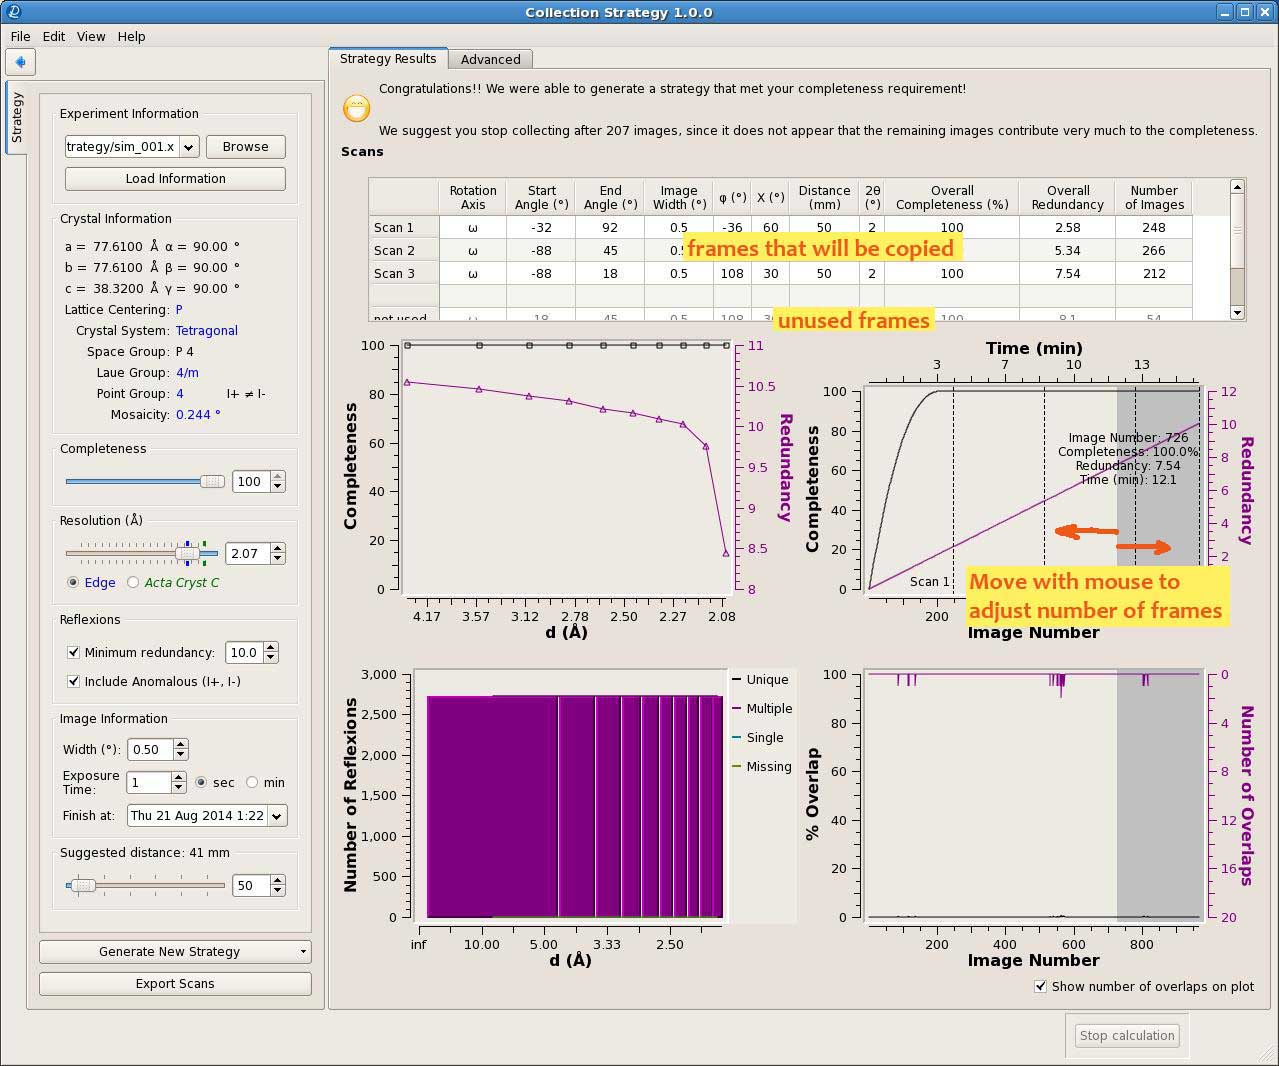Click the smiley face success icon

coord(356,108)
